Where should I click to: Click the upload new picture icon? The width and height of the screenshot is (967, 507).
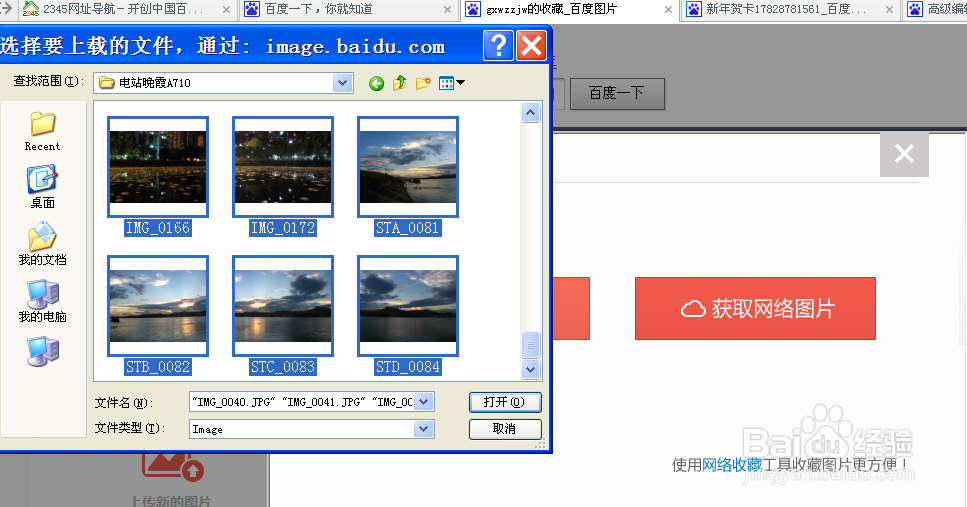click(x=173, y=467)
